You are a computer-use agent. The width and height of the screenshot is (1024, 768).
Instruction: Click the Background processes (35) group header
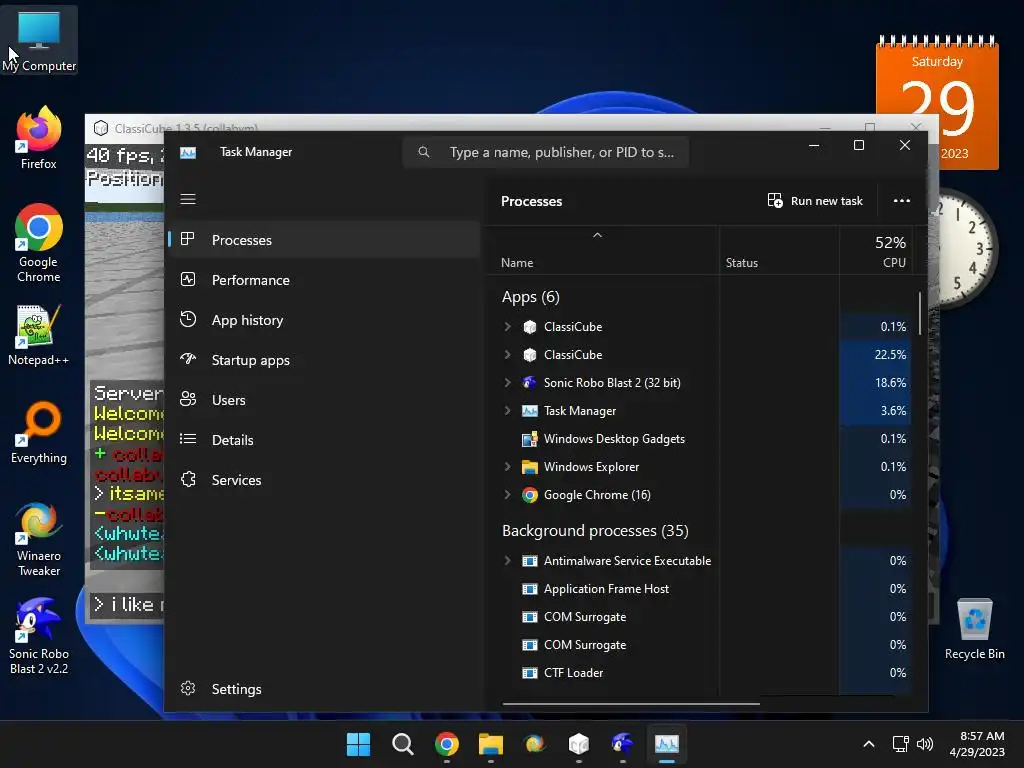[x=595, y=531]
